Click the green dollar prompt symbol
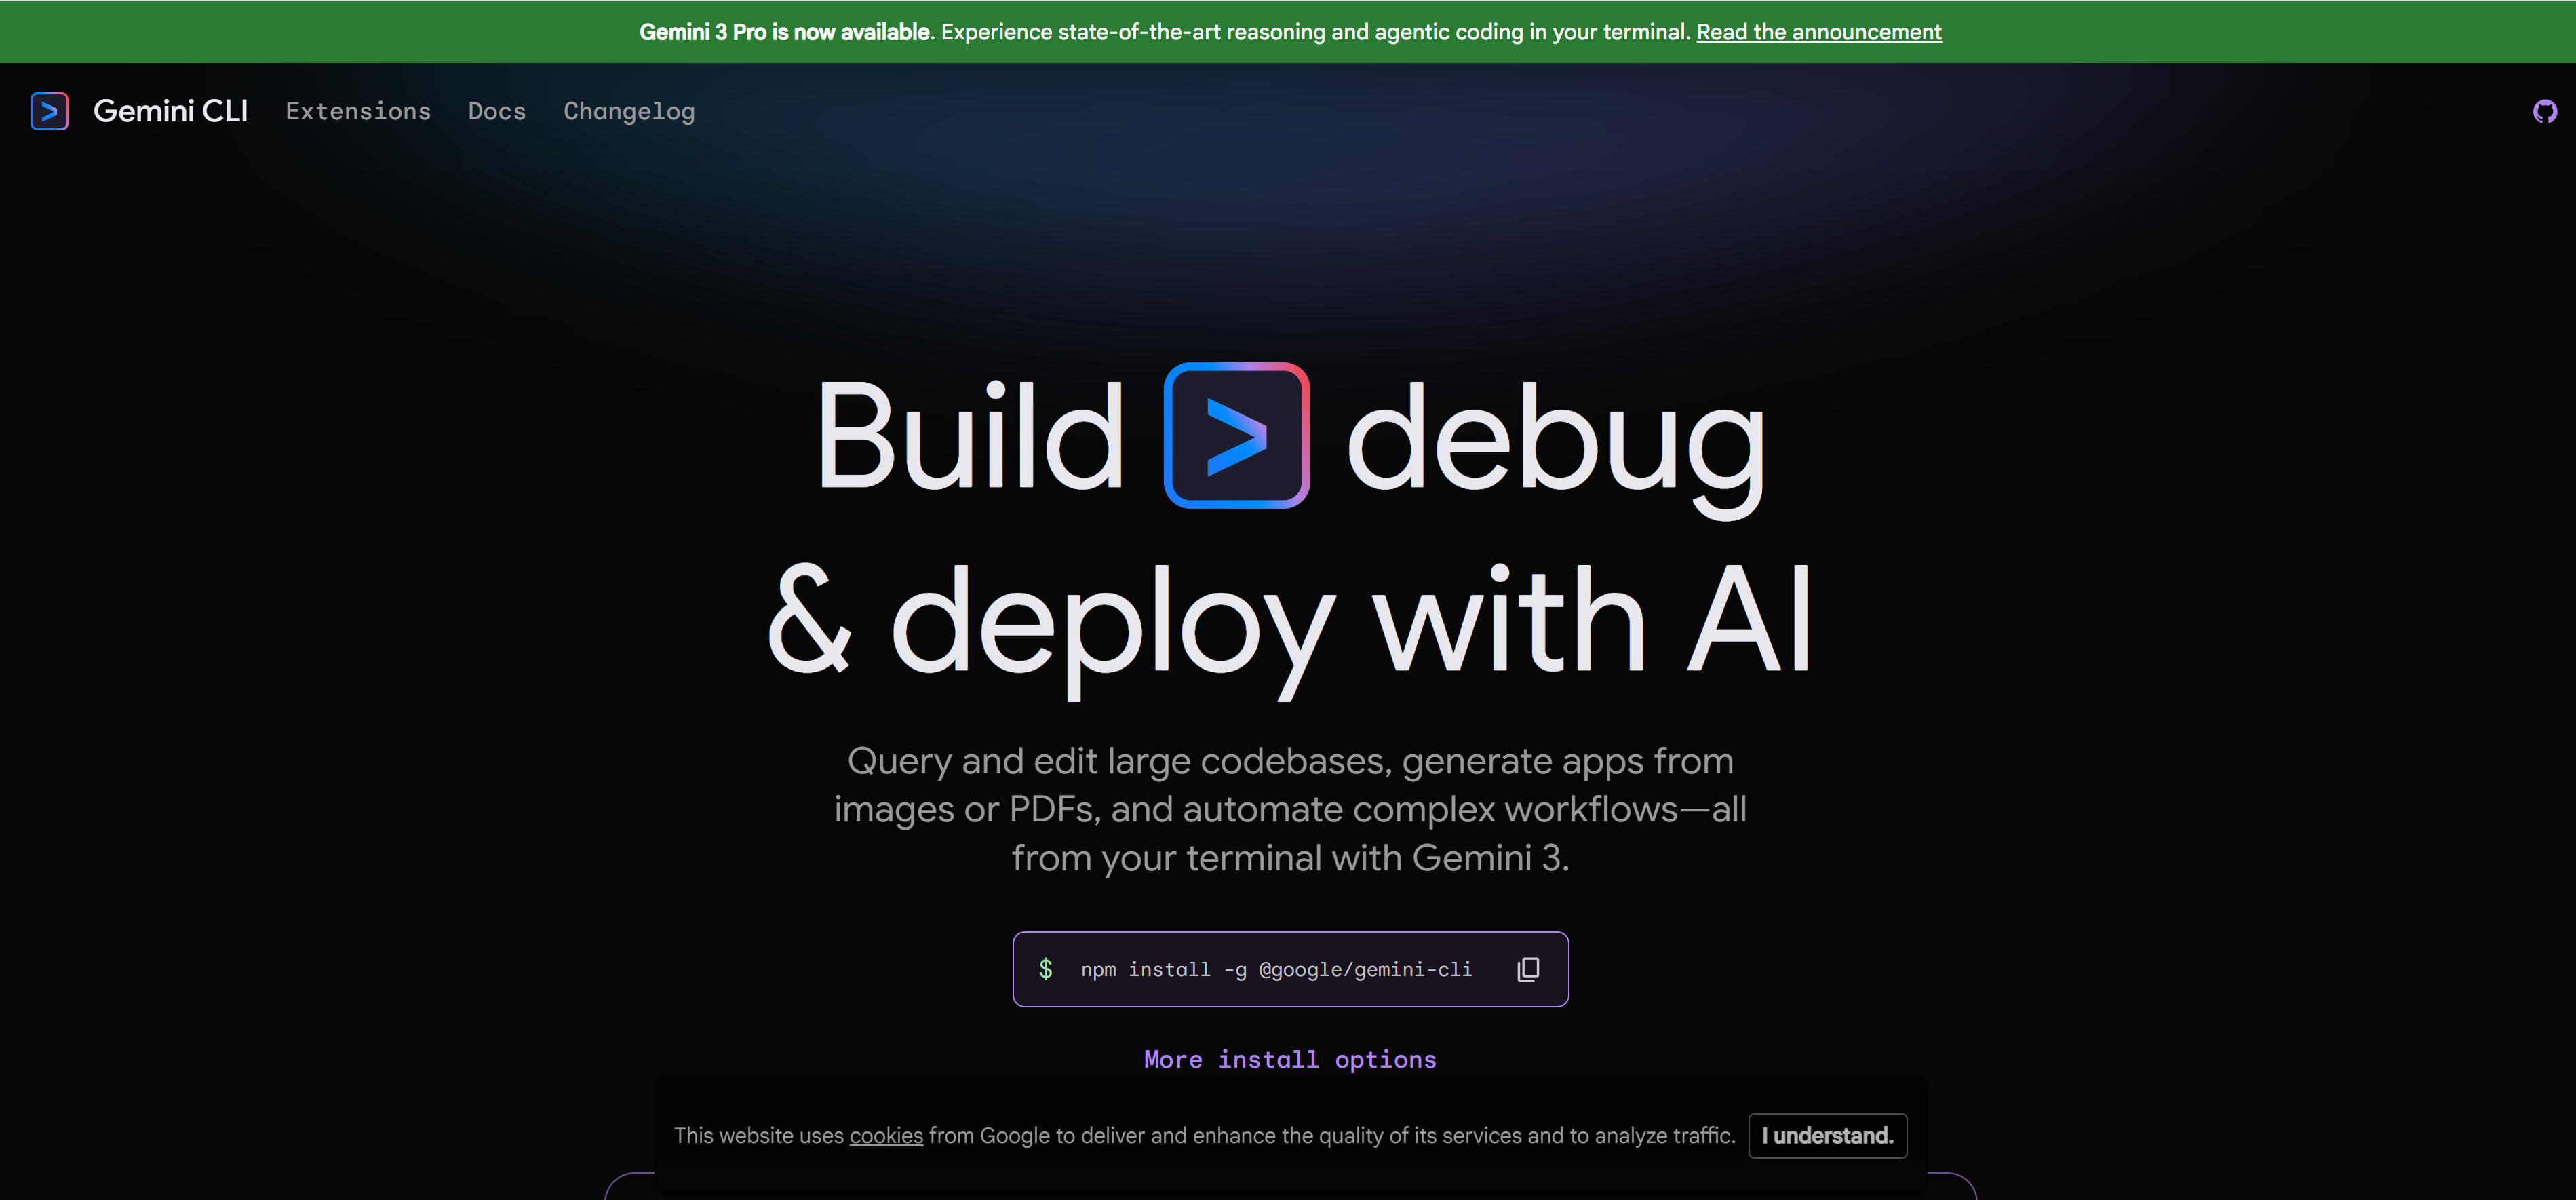 pos(1045,969)
